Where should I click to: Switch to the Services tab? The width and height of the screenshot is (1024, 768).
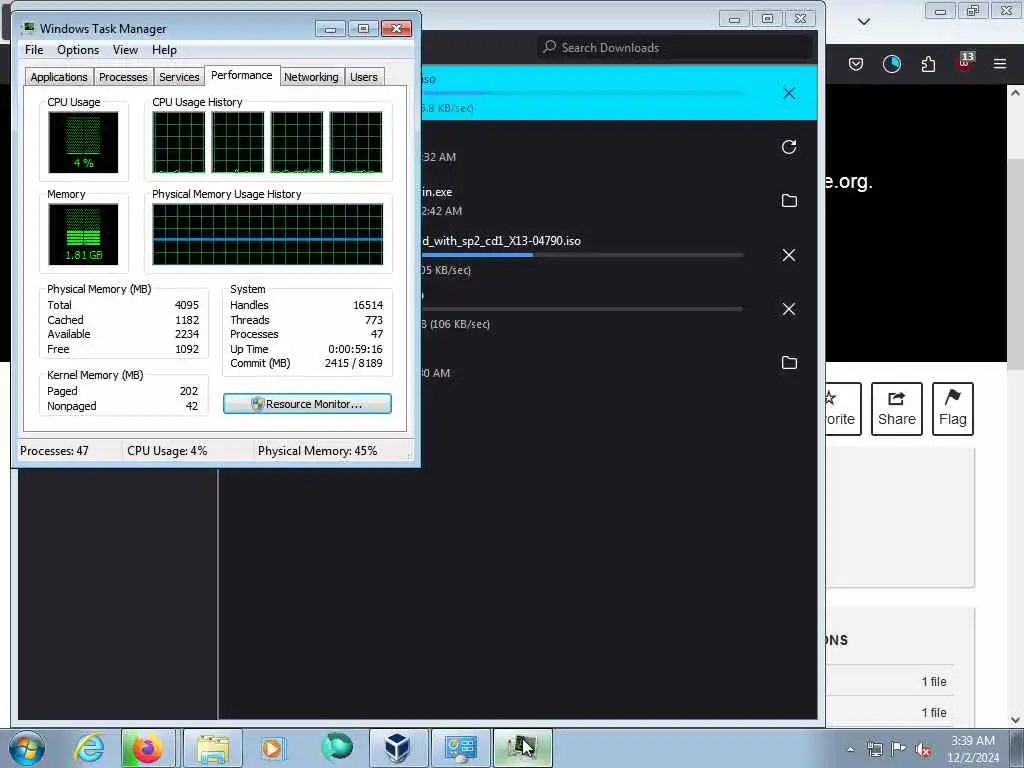point(179,77)
